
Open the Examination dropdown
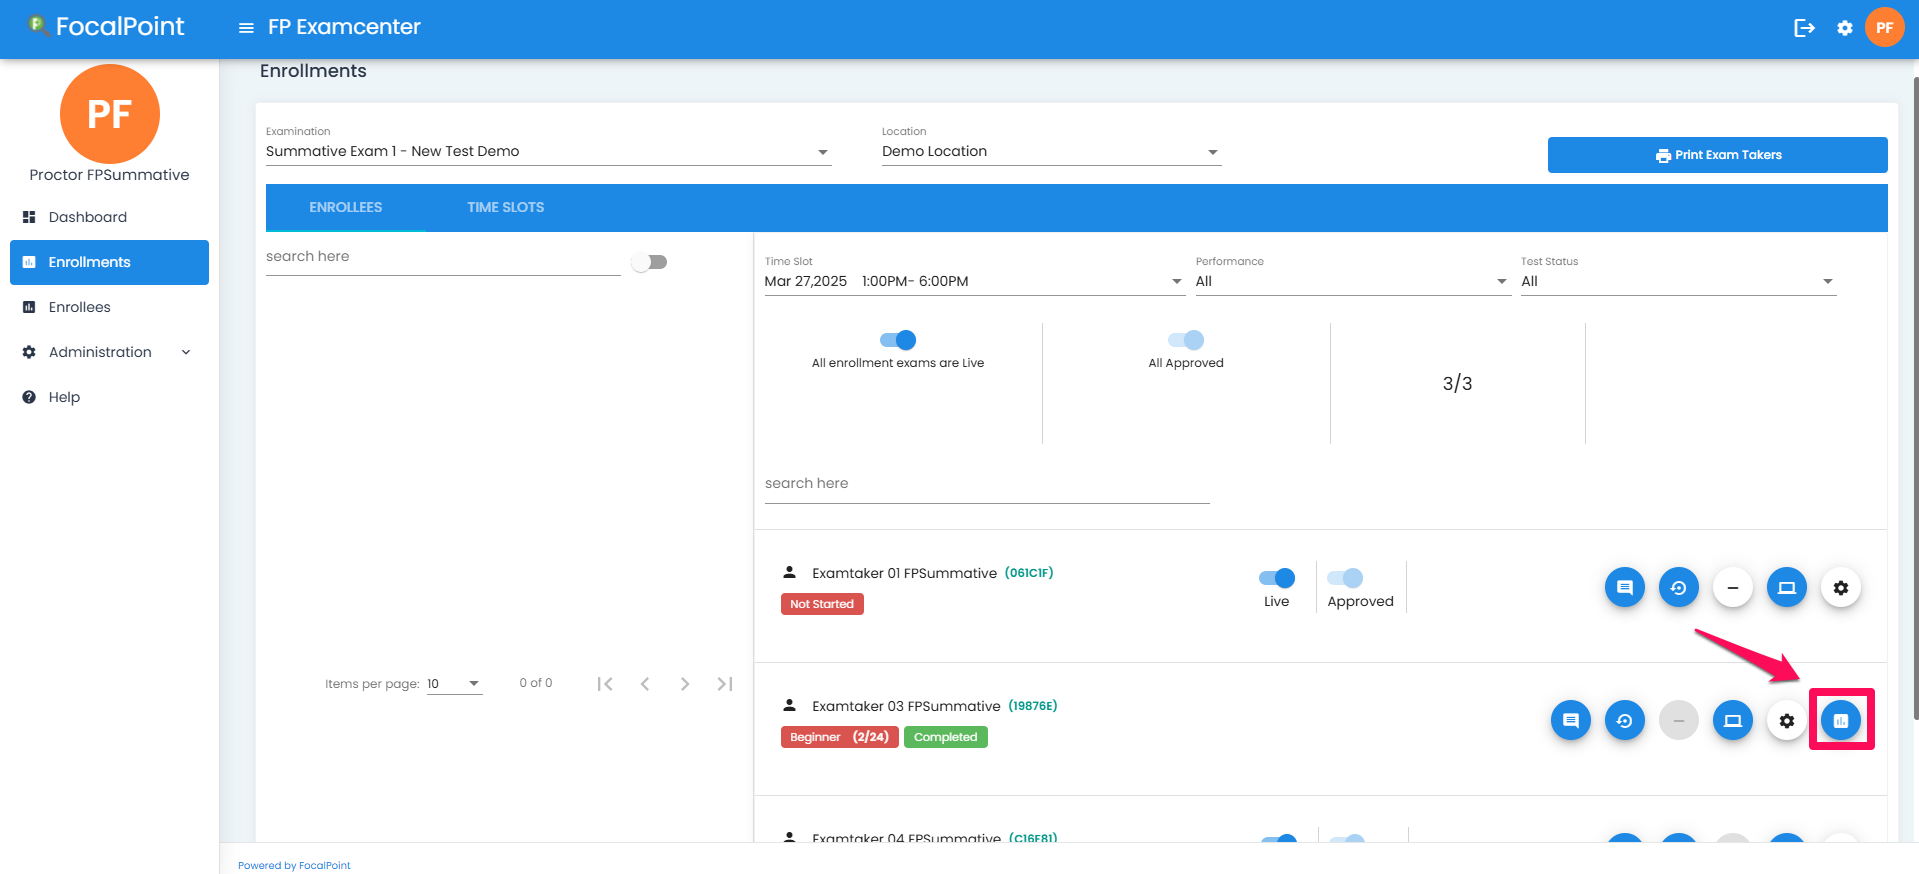coord(547,152)
